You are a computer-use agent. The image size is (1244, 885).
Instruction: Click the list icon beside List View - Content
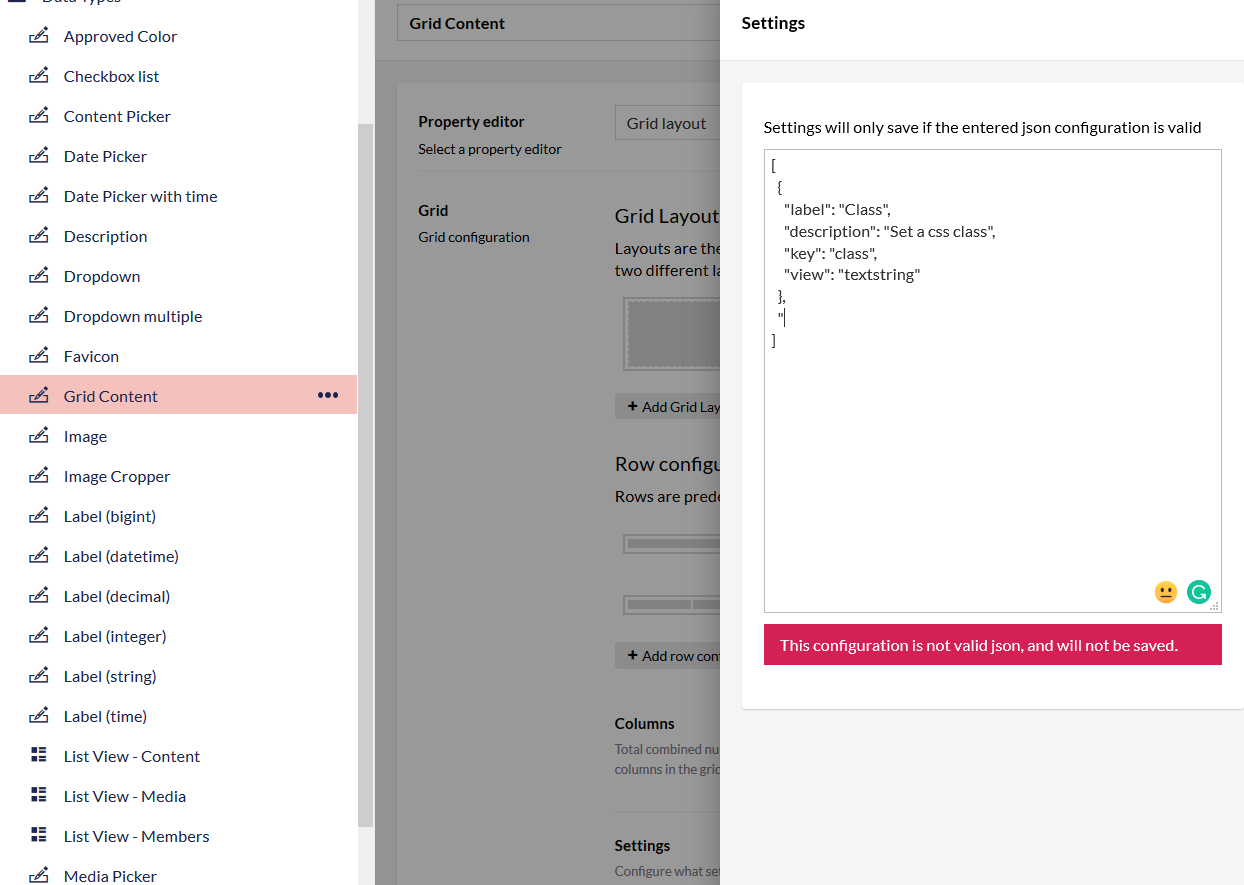click(x=38, y=755)
